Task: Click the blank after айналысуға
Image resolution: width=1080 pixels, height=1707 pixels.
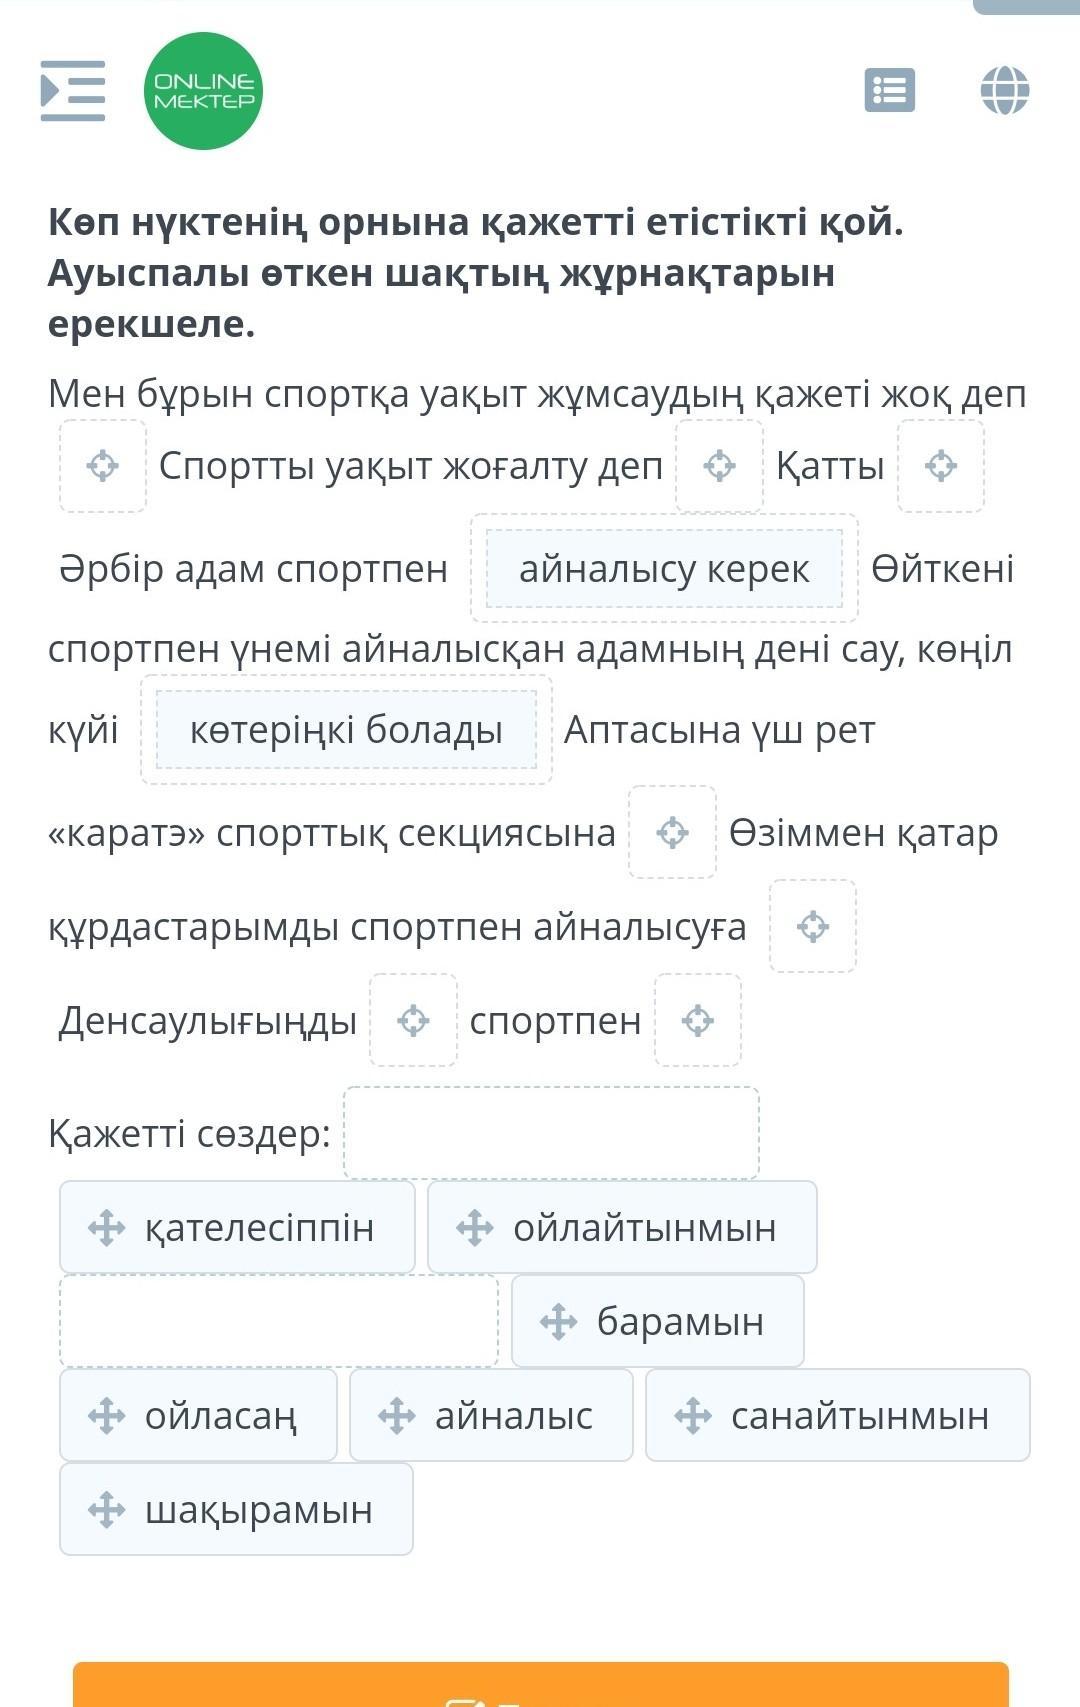Action: [x=813, y=927]
